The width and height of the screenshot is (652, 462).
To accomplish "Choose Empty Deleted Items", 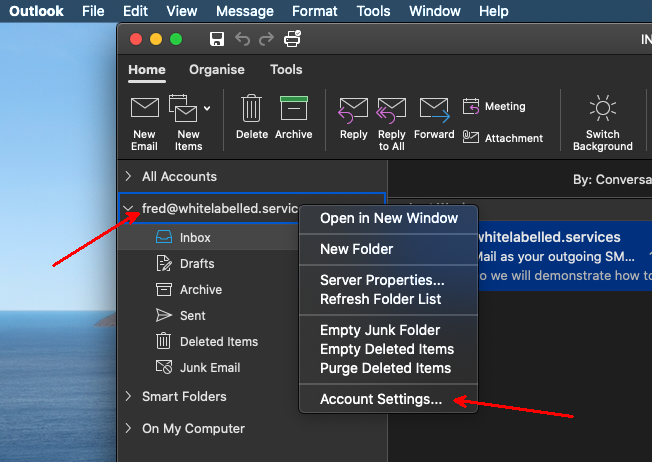I will [x=388, y=349].
